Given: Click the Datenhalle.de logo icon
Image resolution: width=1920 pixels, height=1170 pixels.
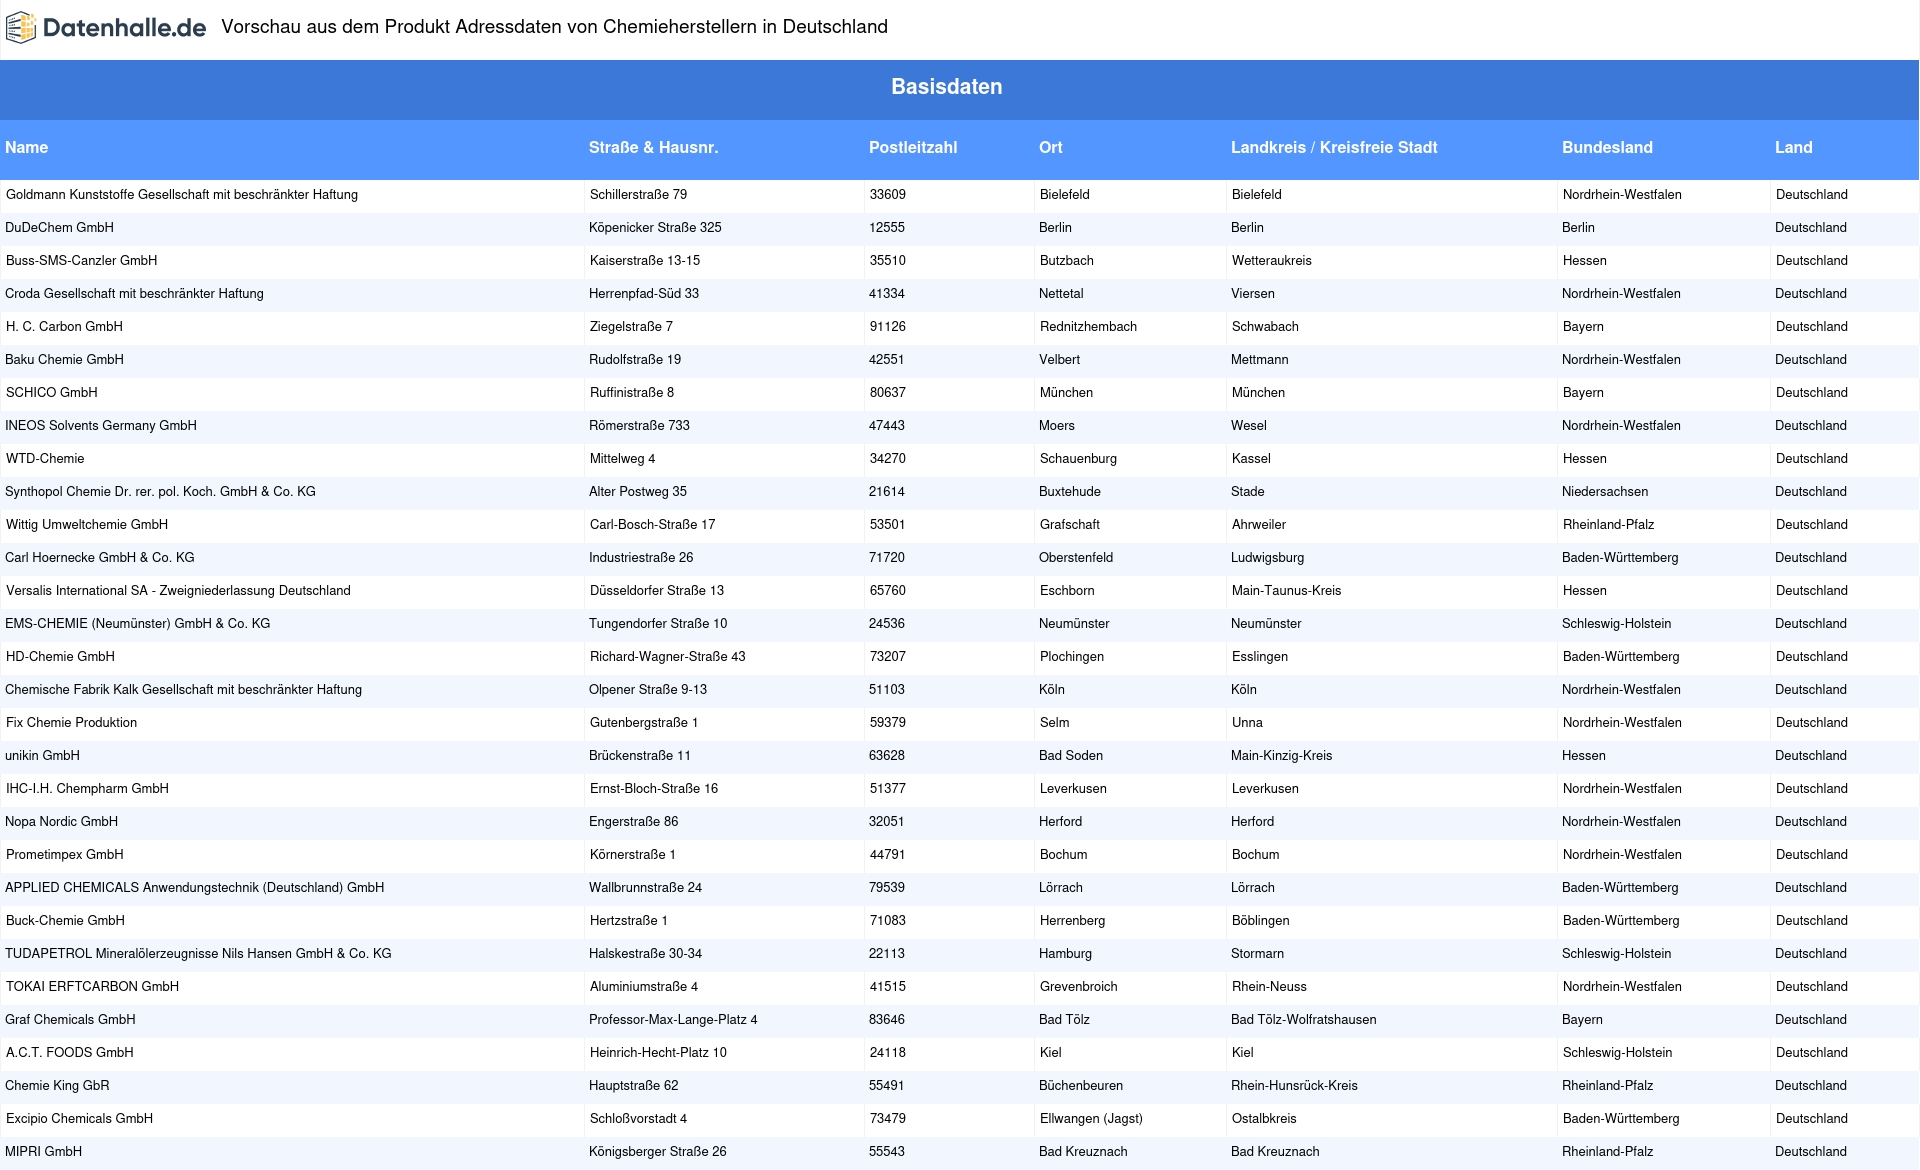Looking at the screenshot, I should tap(21, 28).
